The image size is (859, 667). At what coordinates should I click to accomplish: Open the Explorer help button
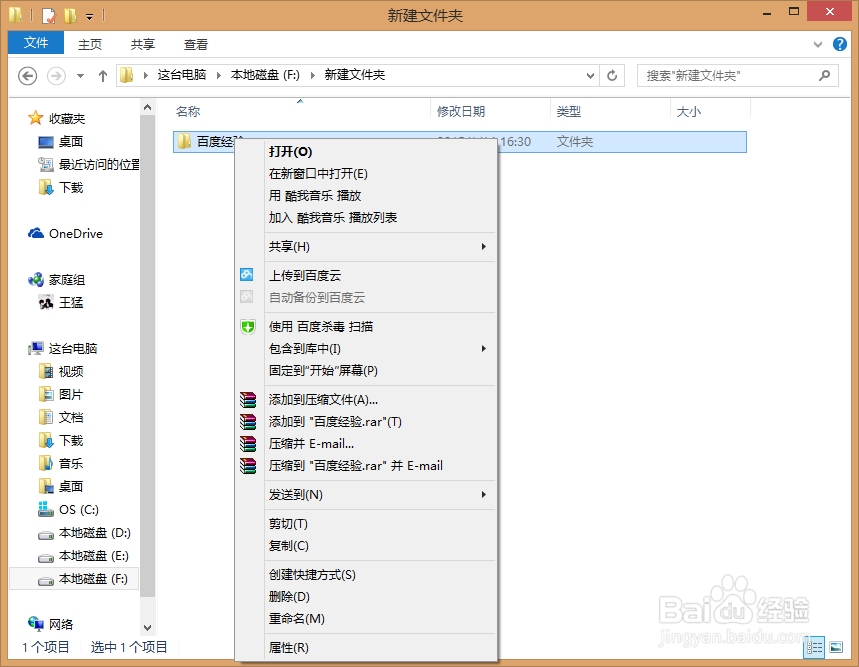(x=839, y=44)
